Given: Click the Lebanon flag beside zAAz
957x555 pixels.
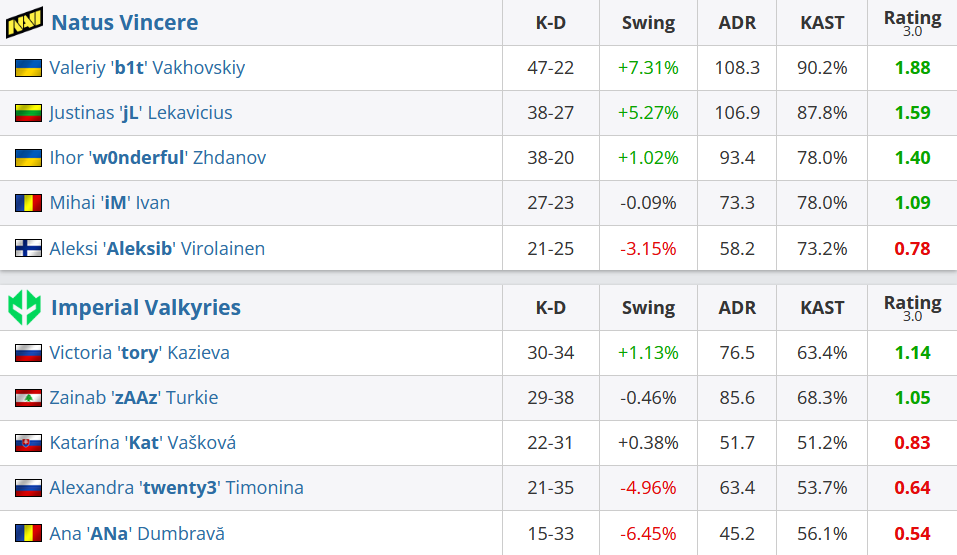Looking at the screenshot, I should [28, 398].
